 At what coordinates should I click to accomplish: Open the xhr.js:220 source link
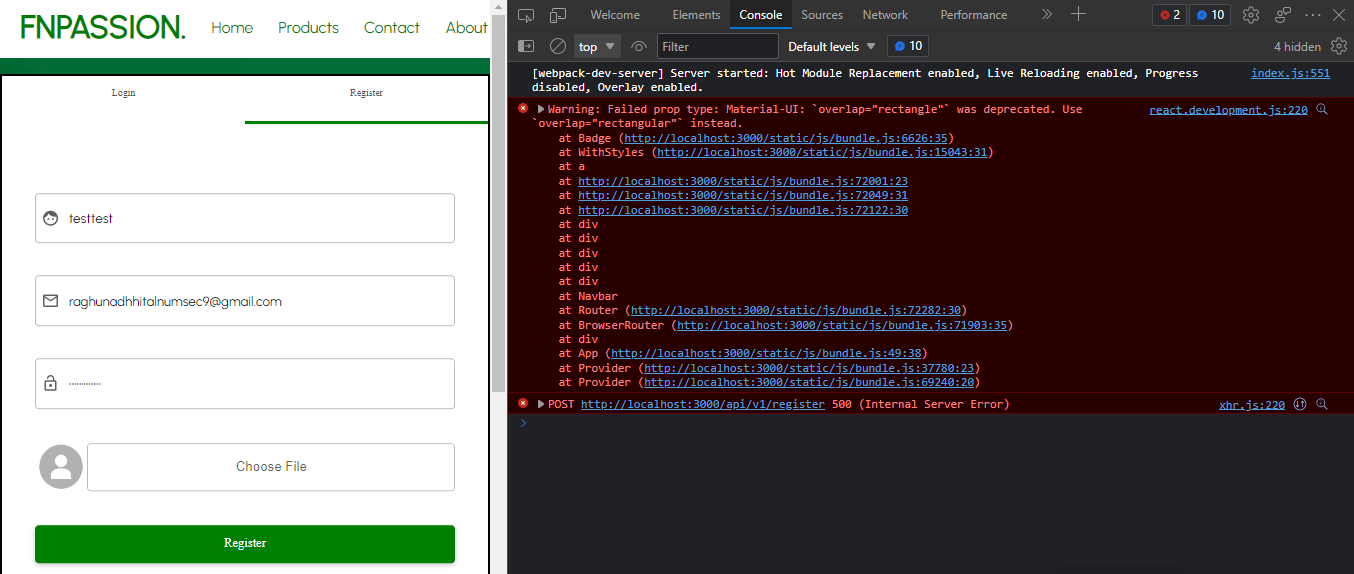click(1252, 405)
